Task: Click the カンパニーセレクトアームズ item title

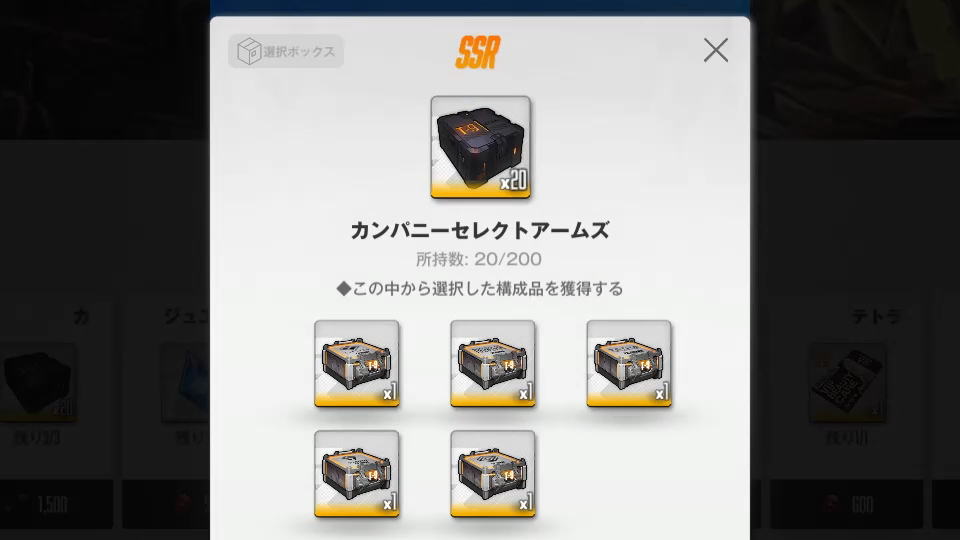Action: [x=479, y=231]
